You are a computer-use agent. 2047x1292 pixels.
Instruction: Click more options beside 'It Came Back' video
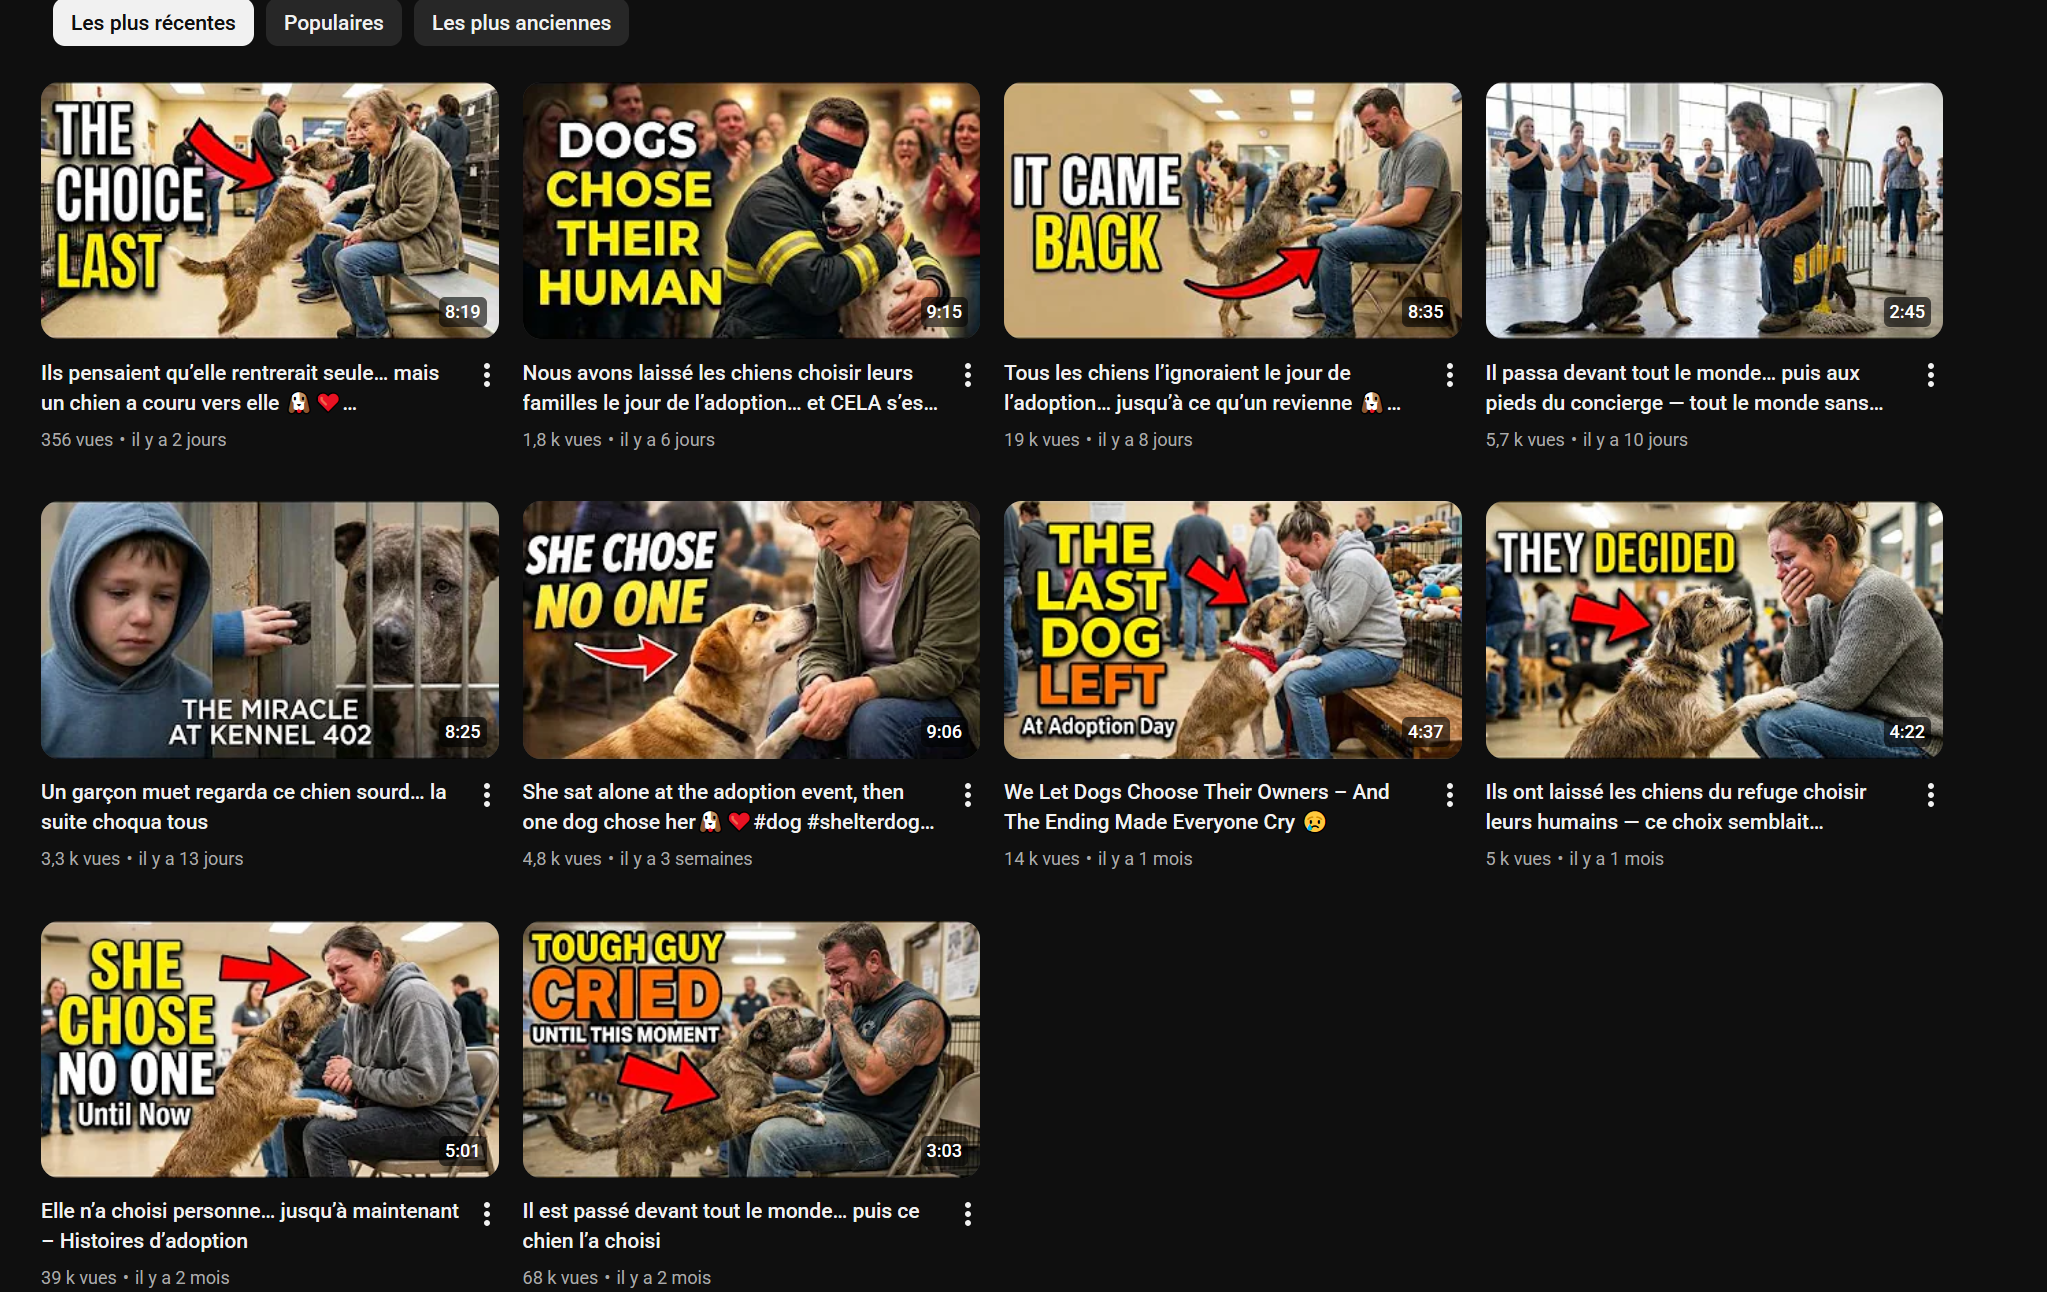point(1449,375)
